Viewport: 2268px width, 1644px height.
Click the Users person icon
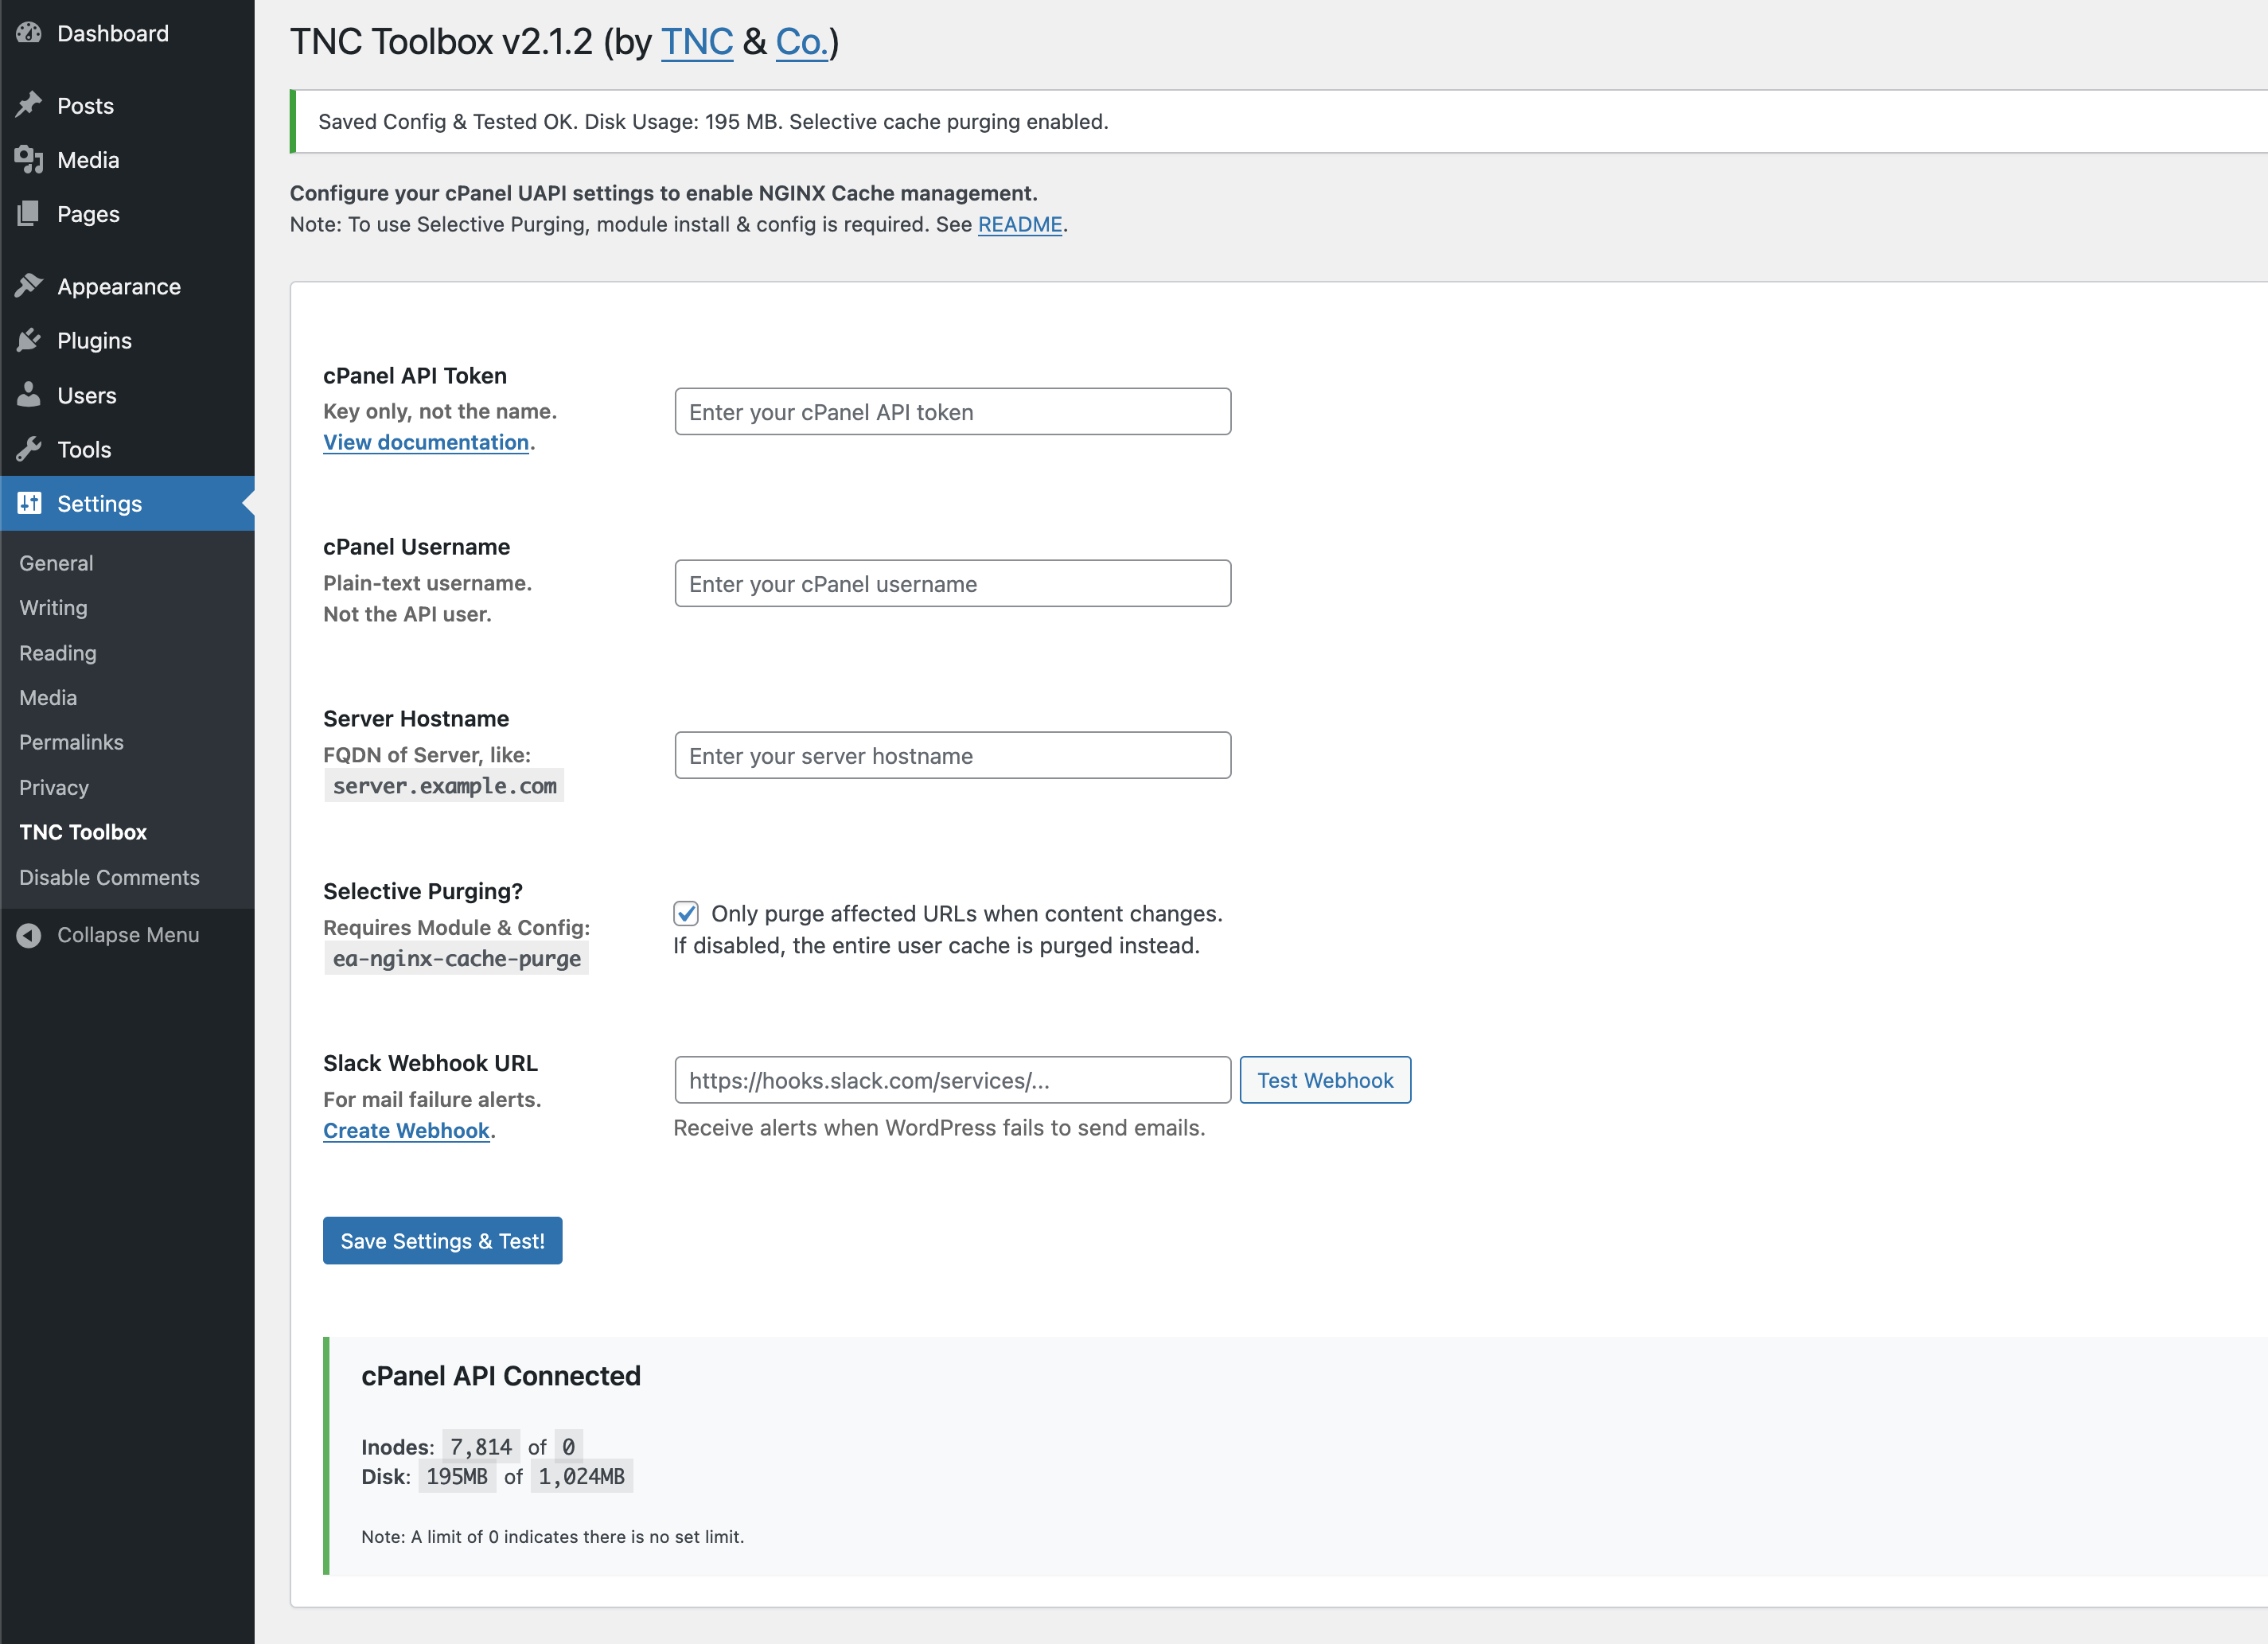tap(29, 395)
